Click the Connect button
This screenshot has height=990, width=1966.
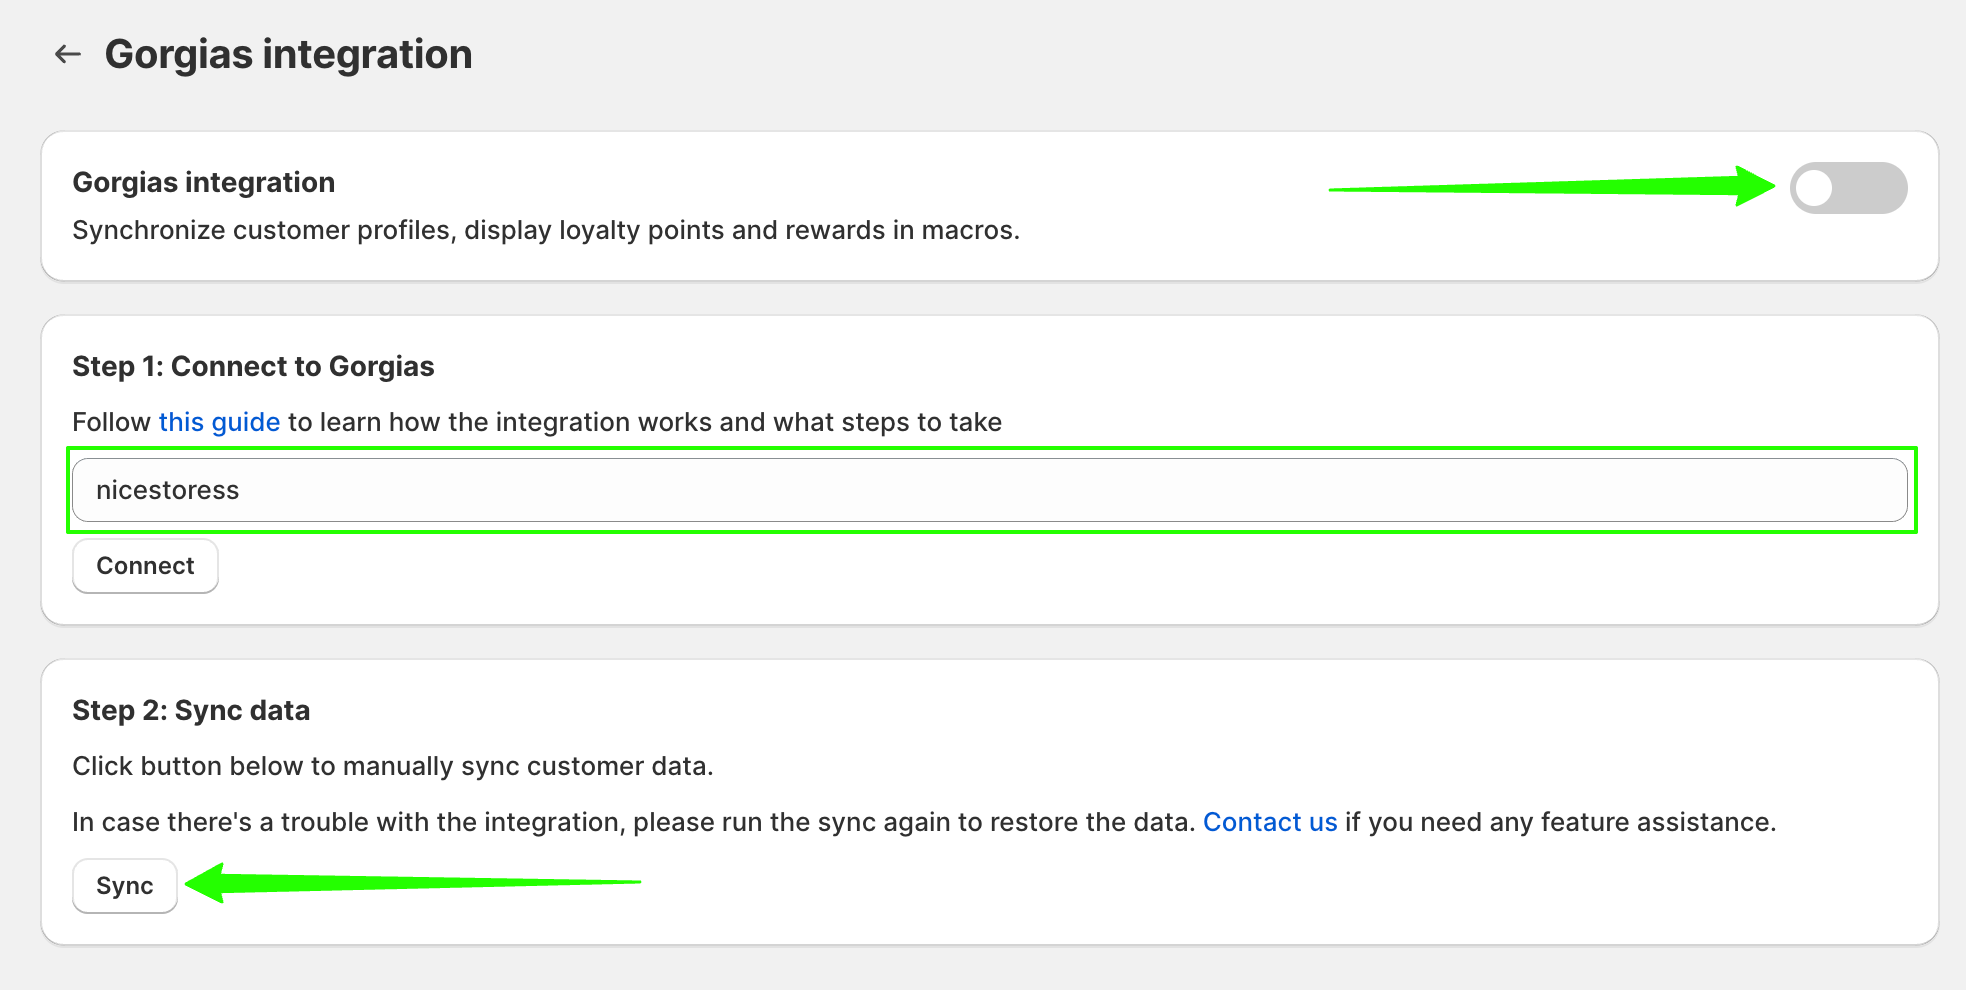[x=145, y=566]
